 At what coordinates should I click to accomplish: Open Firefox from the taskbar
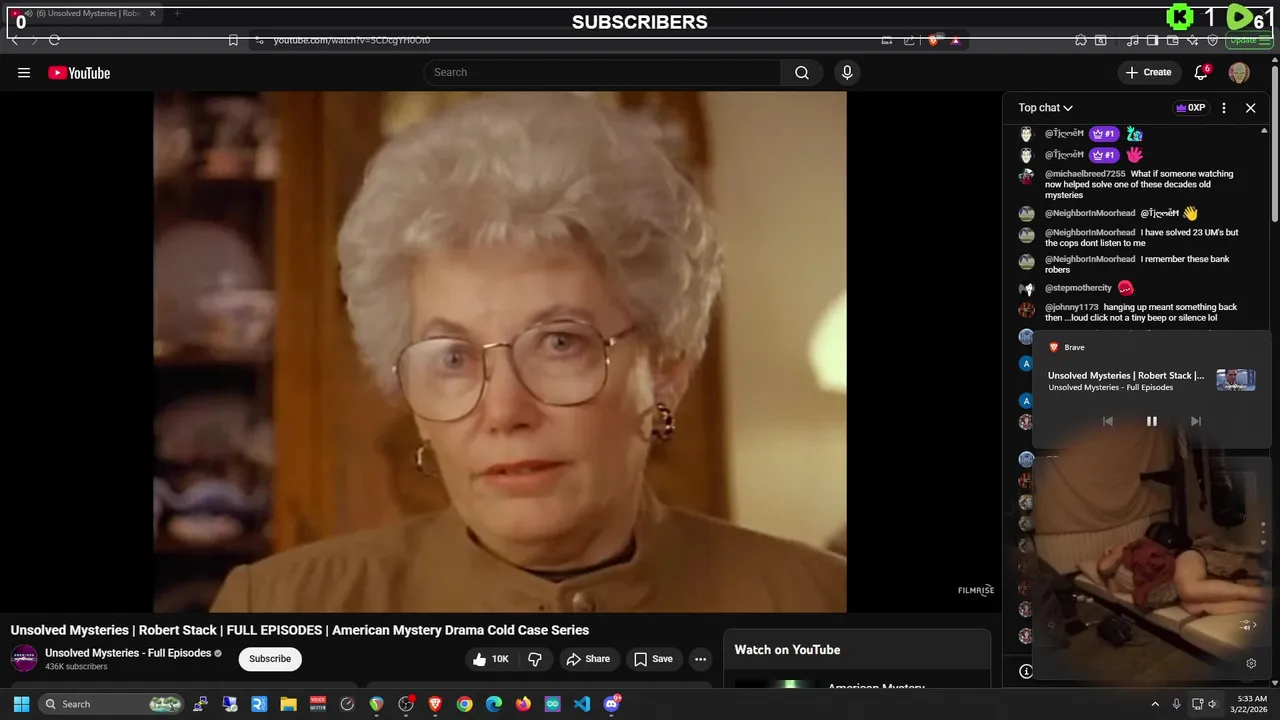click(x=523, y=704)
